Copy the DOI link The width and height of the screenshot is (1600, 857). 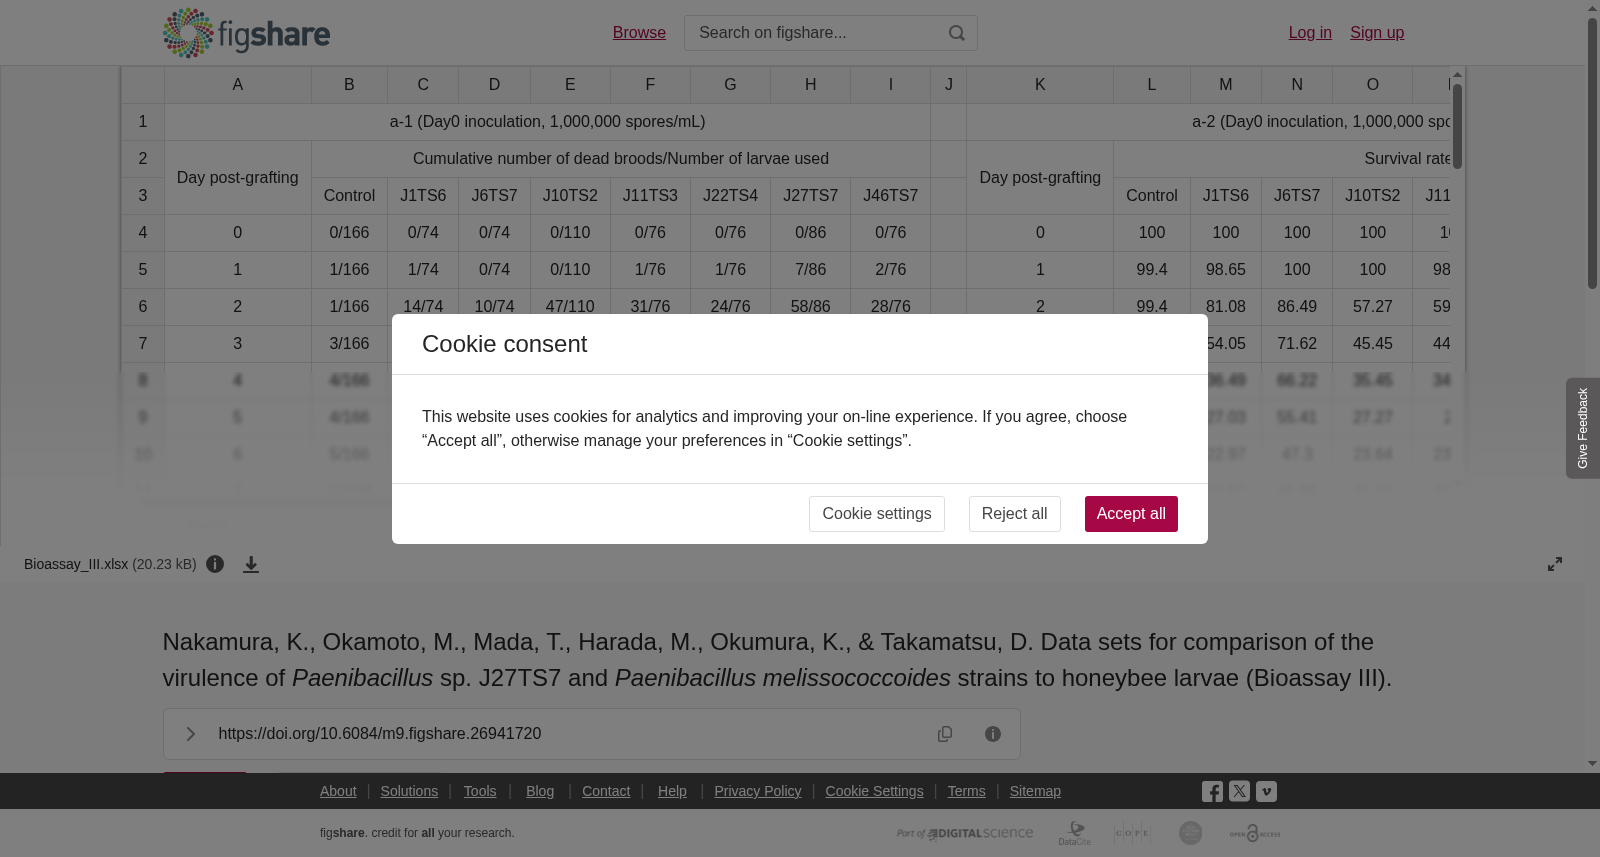pyautogui.click(x=945, y=734)
